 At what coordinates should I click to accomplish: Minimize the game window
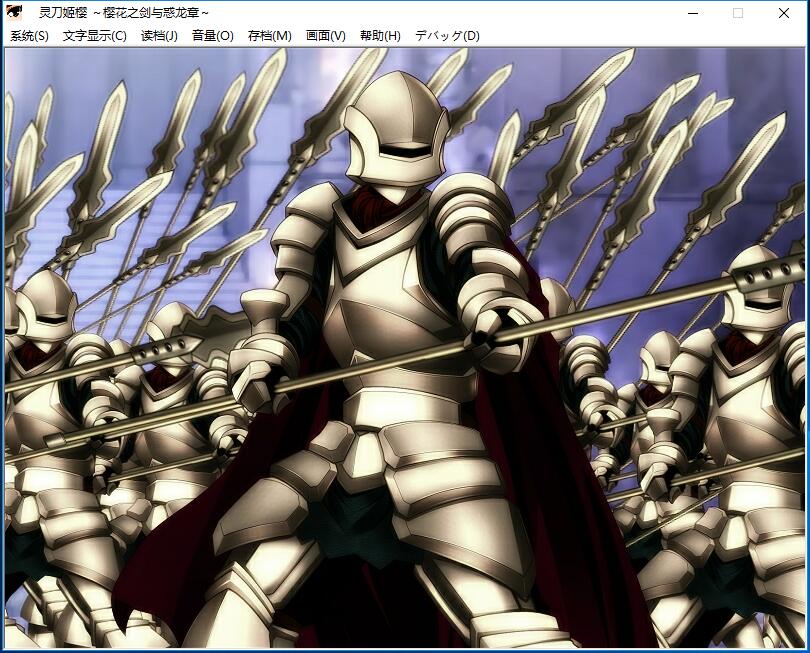pyautogui.click(x=692, y=13)
